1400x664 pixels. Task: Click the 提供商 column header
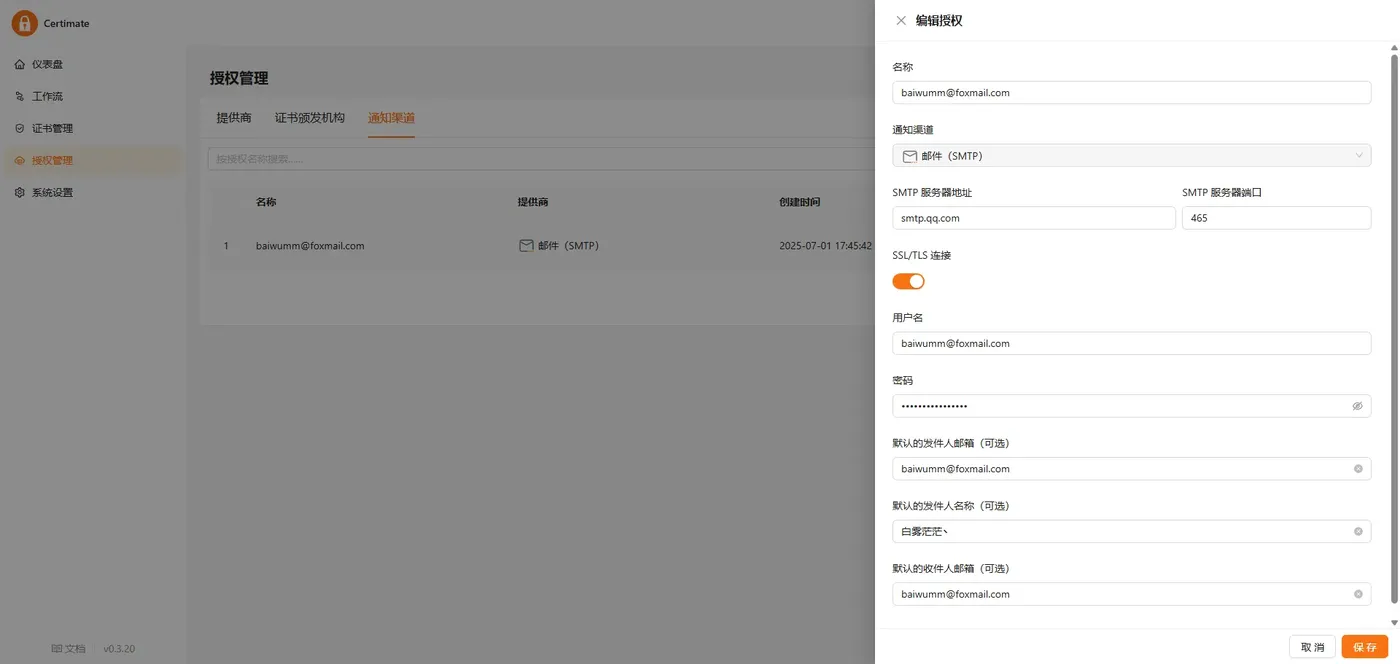(x=533, y=202)
